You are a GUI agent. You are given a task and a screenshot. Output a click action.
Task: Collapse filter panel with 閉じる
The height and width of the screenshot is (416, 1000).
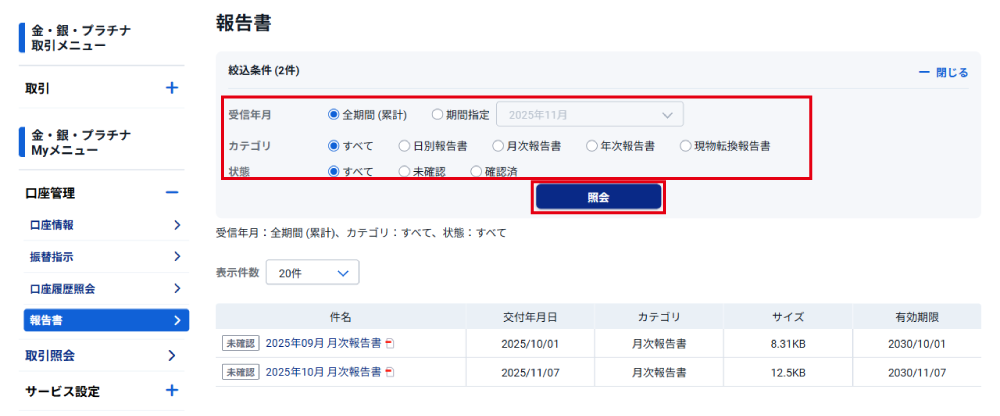pos(943,72)
